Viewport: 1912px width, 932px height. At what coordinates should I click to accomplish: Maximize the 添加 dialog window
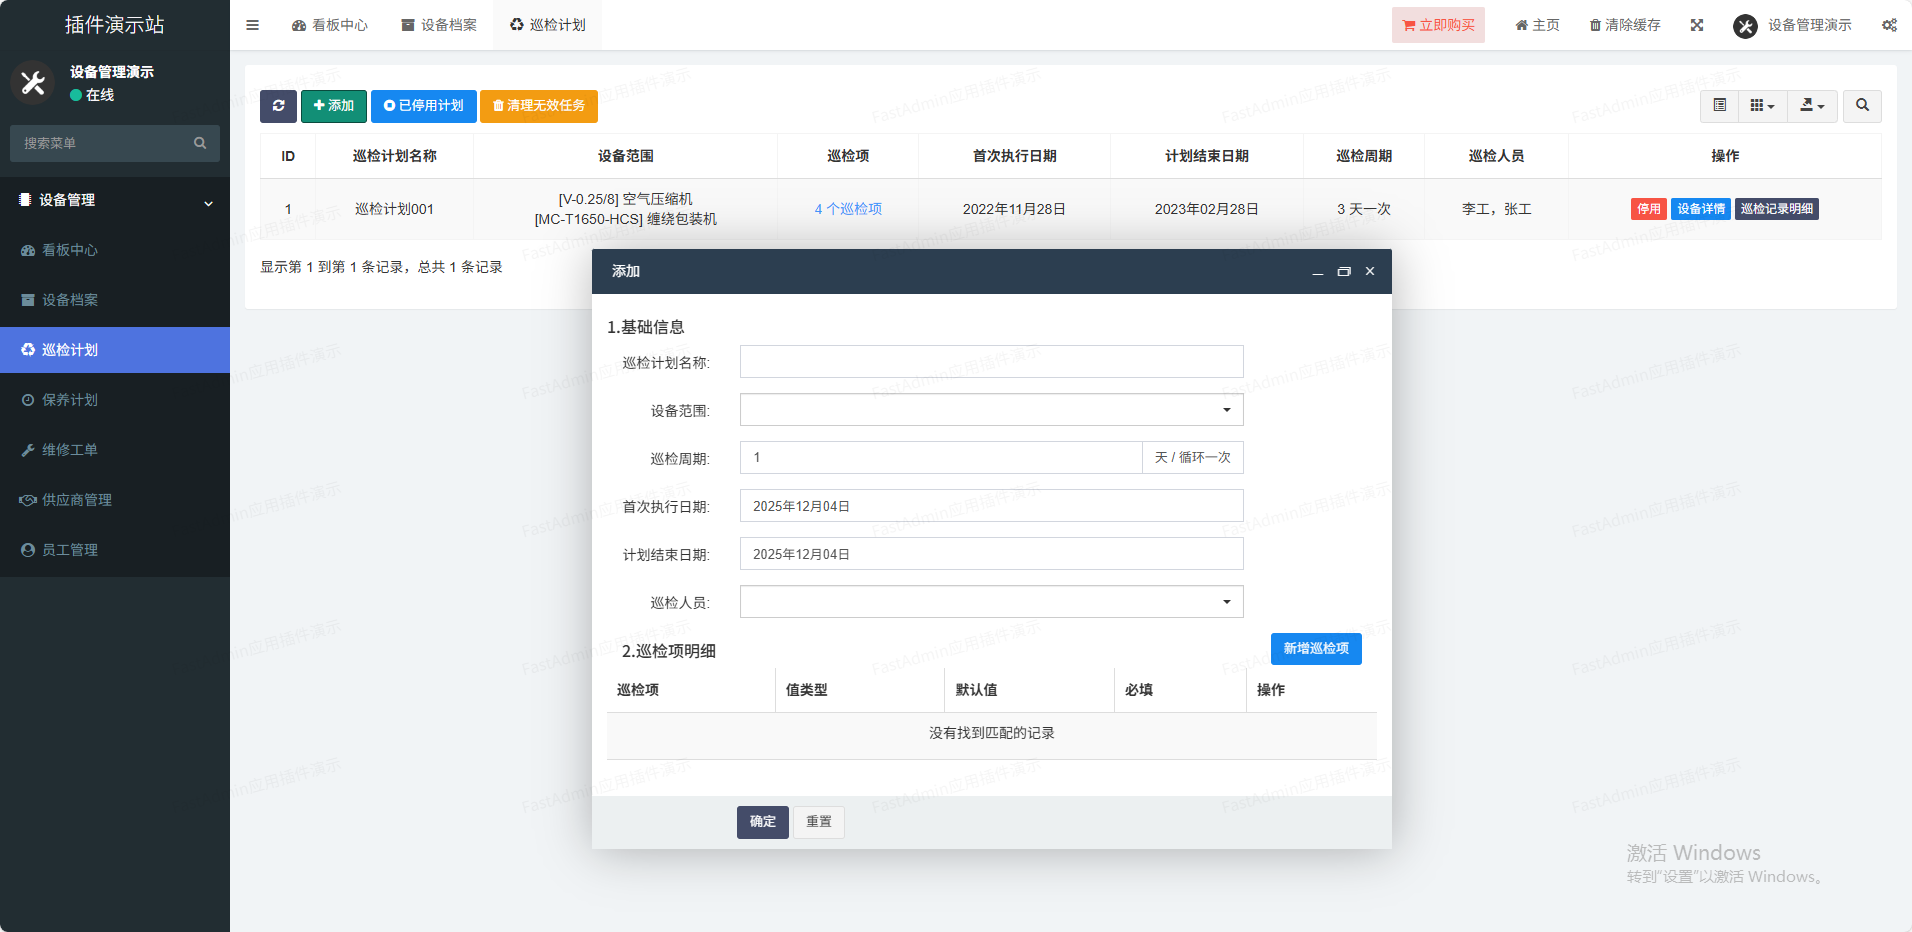click(1344, 272)
